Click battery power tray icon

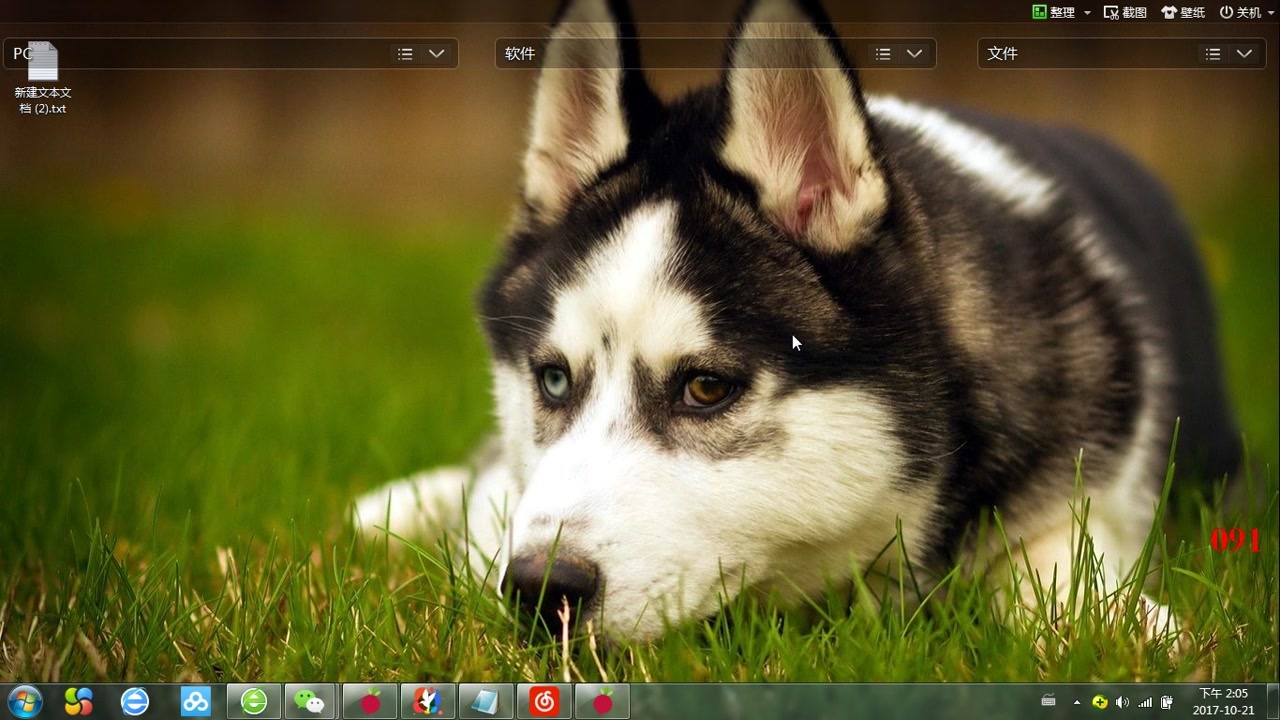[1167, 702]
